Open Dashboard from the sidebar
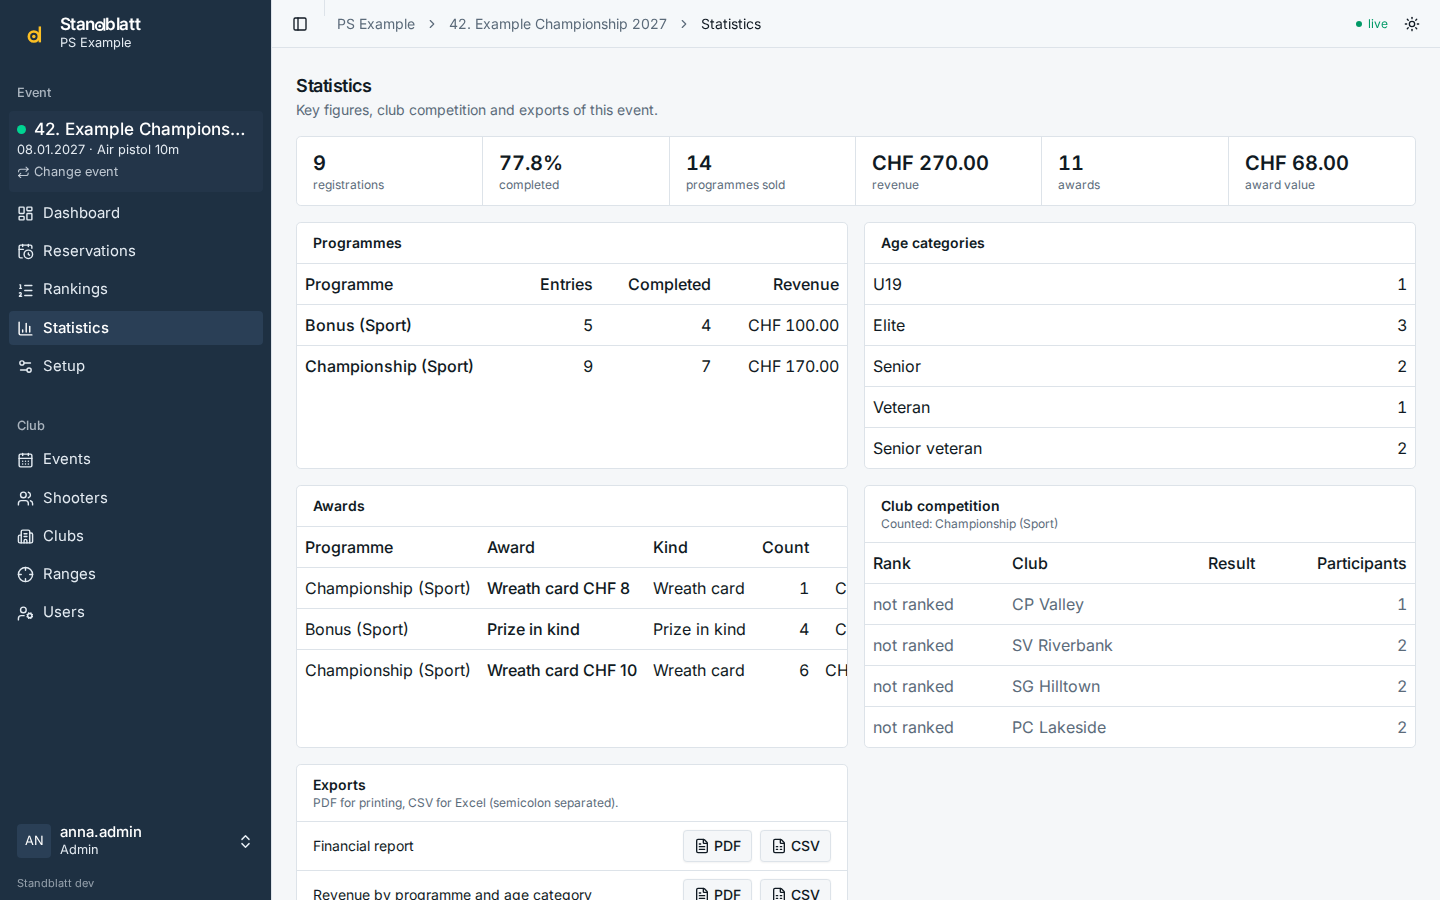1440x900 pixels. (x=136, y=213)
